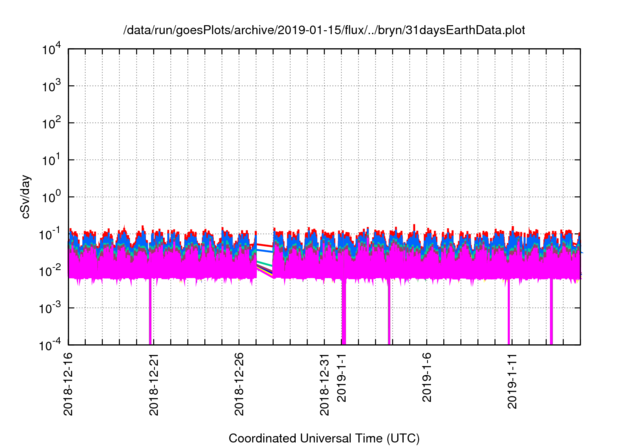640x448 pixels.
Task: Click the magenta dropout spike near 2018-12-21
Action: tap(150, 312)
